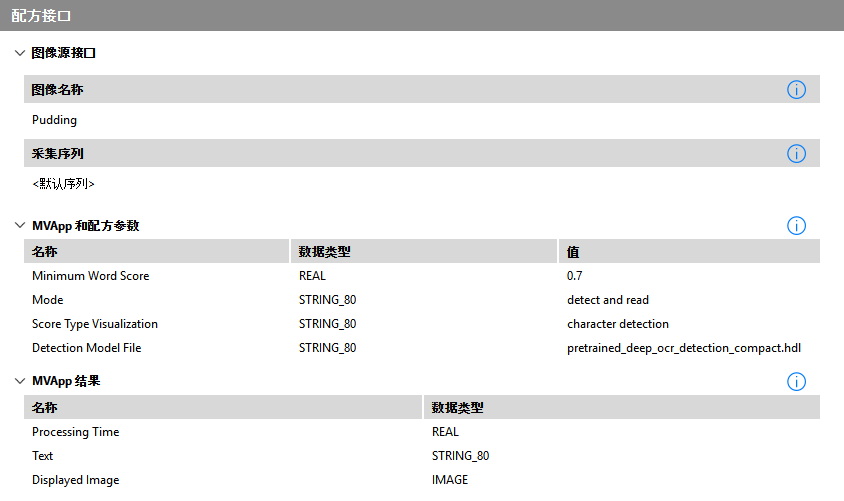This screenshot has width=844, height=501.
Task: Open info icon for MVApp 和配方参数
Action: pyautogui.click(x=796, y=226)
